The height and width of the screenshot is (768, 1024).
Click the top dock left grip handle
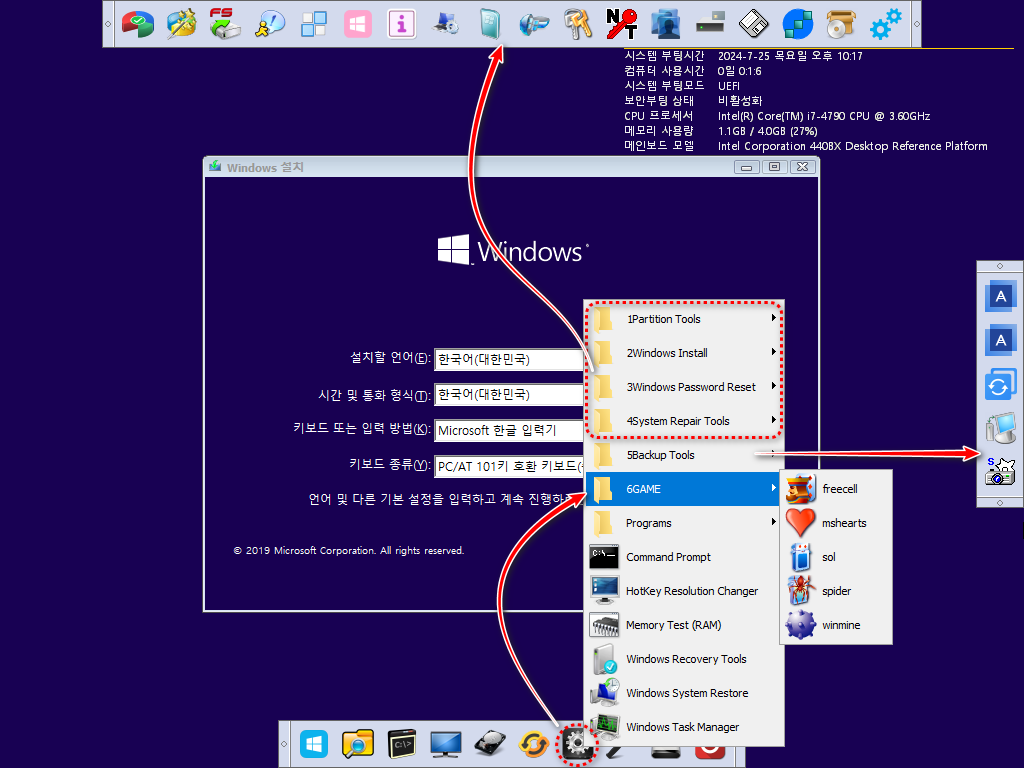click(108, 24)
